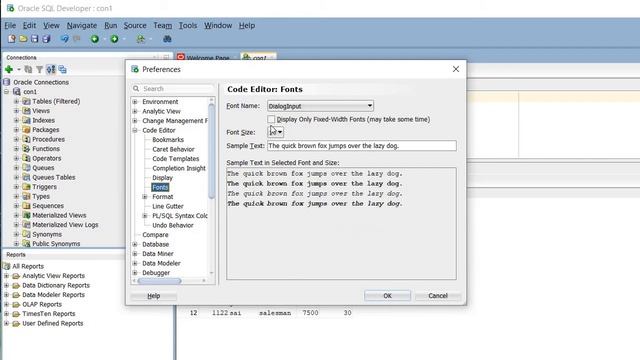Viewport: 640px width, 360px height.
Task: Select Caret Behavior preference item
Action: tap(173, 149)
